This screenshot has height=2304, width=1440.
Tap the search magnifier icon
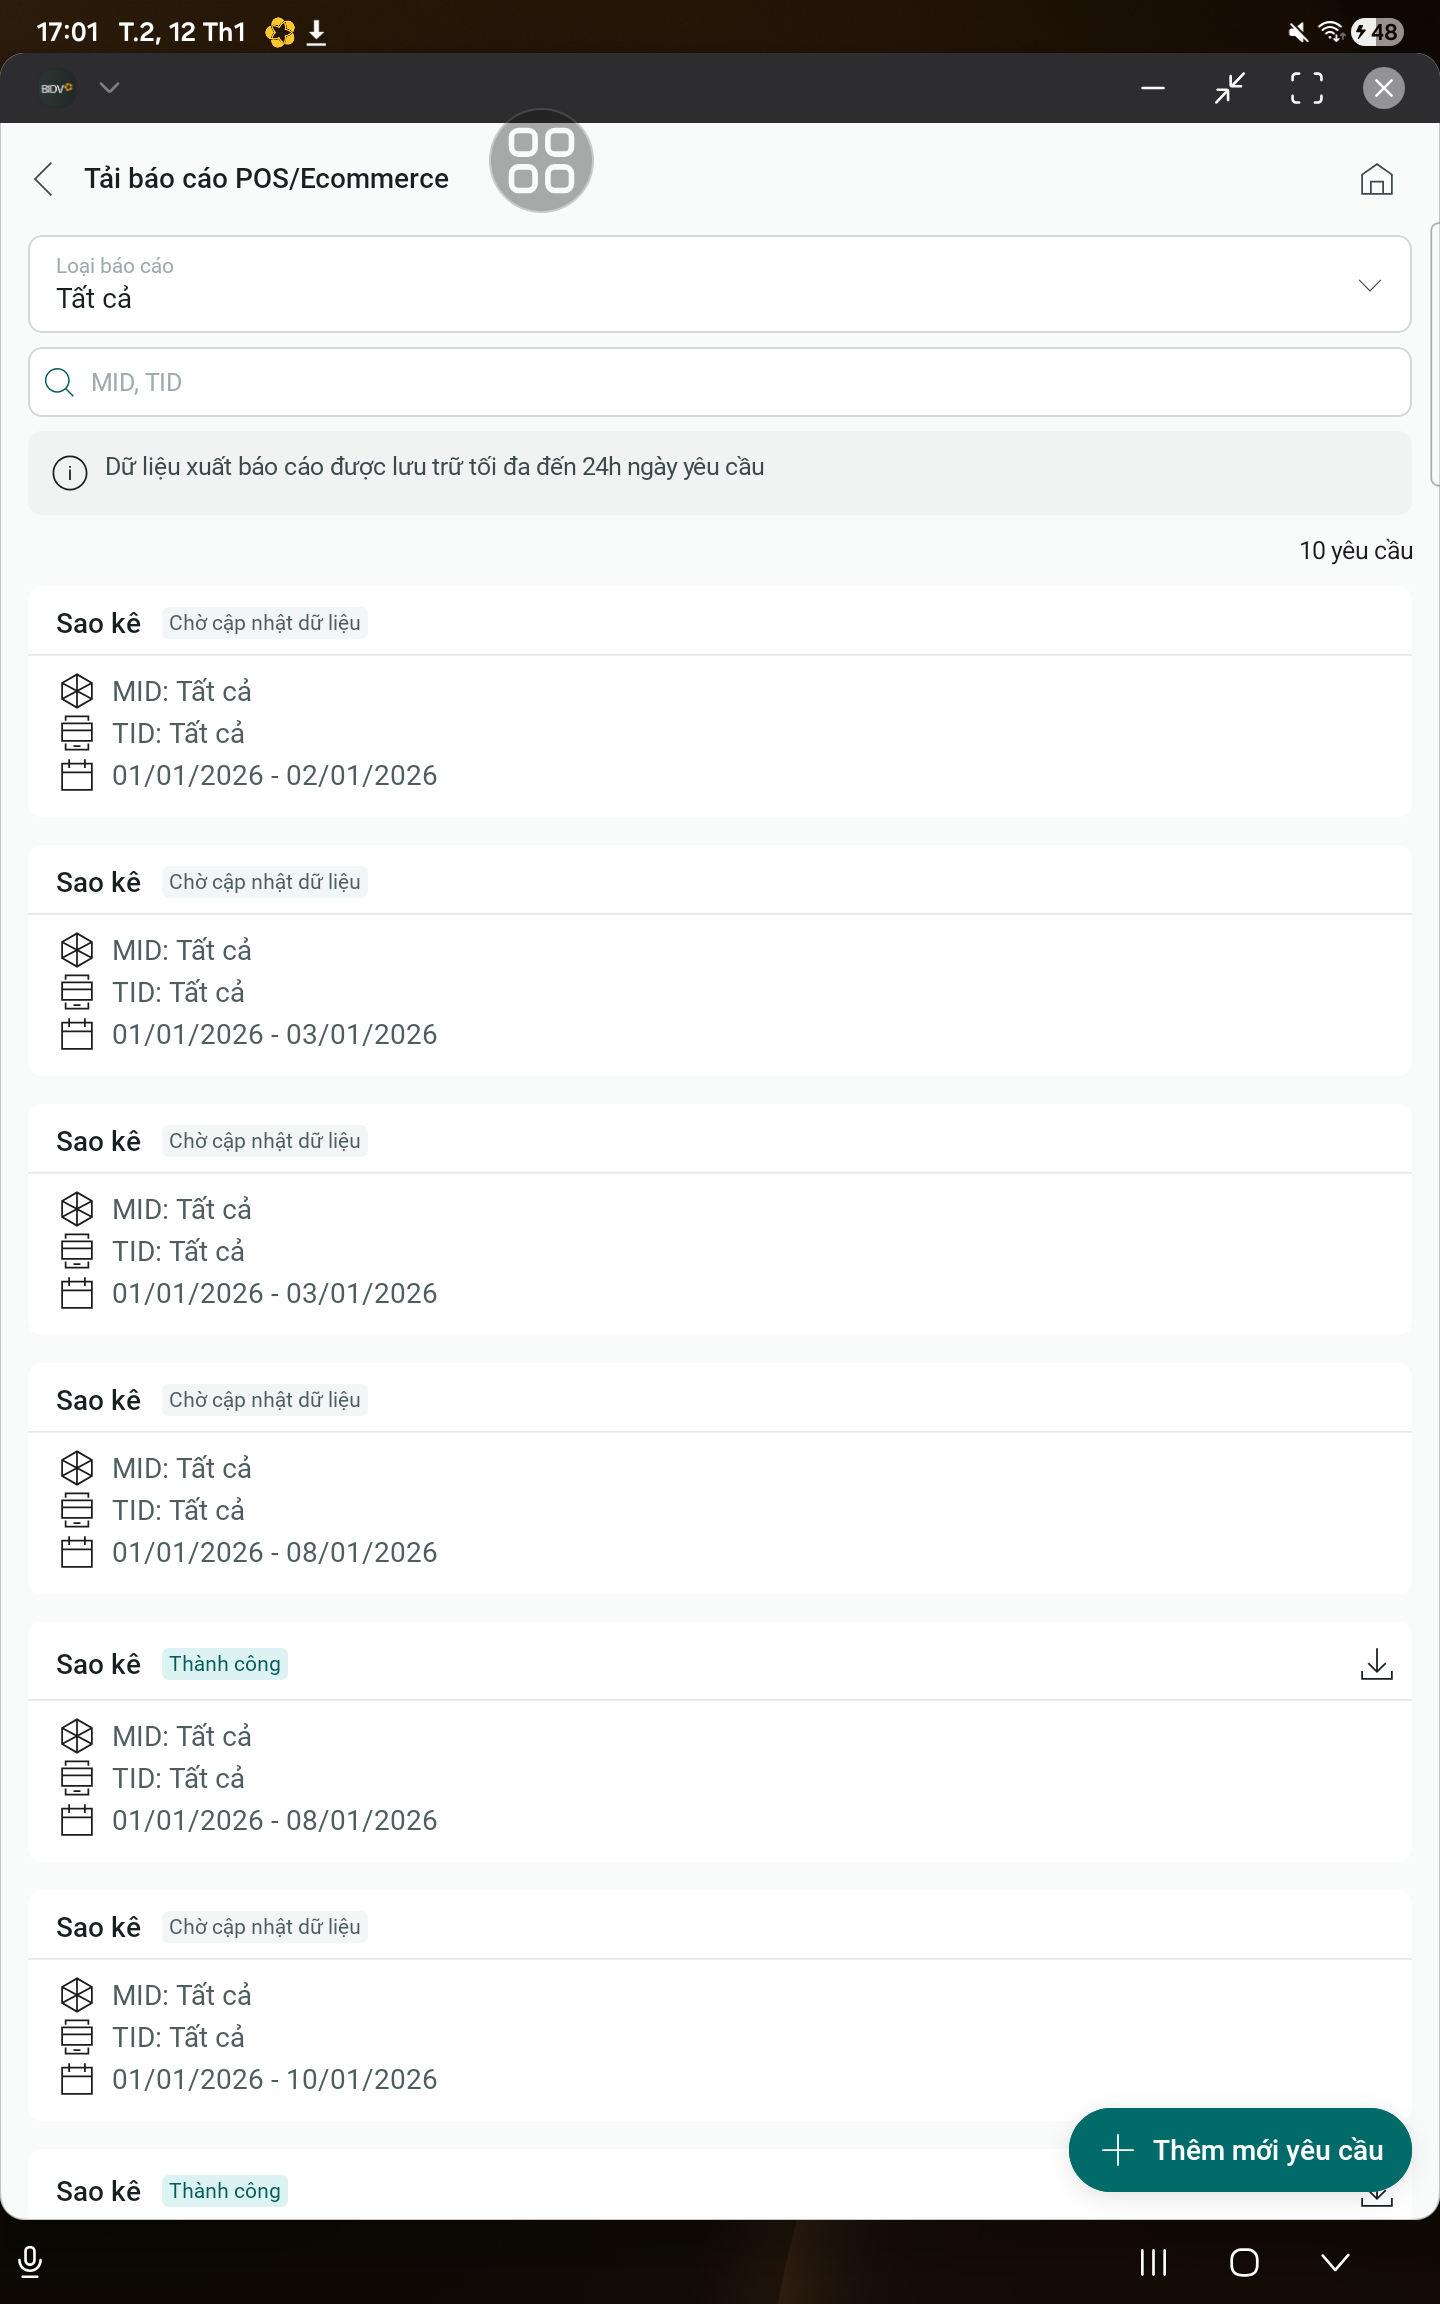(60, 382)
